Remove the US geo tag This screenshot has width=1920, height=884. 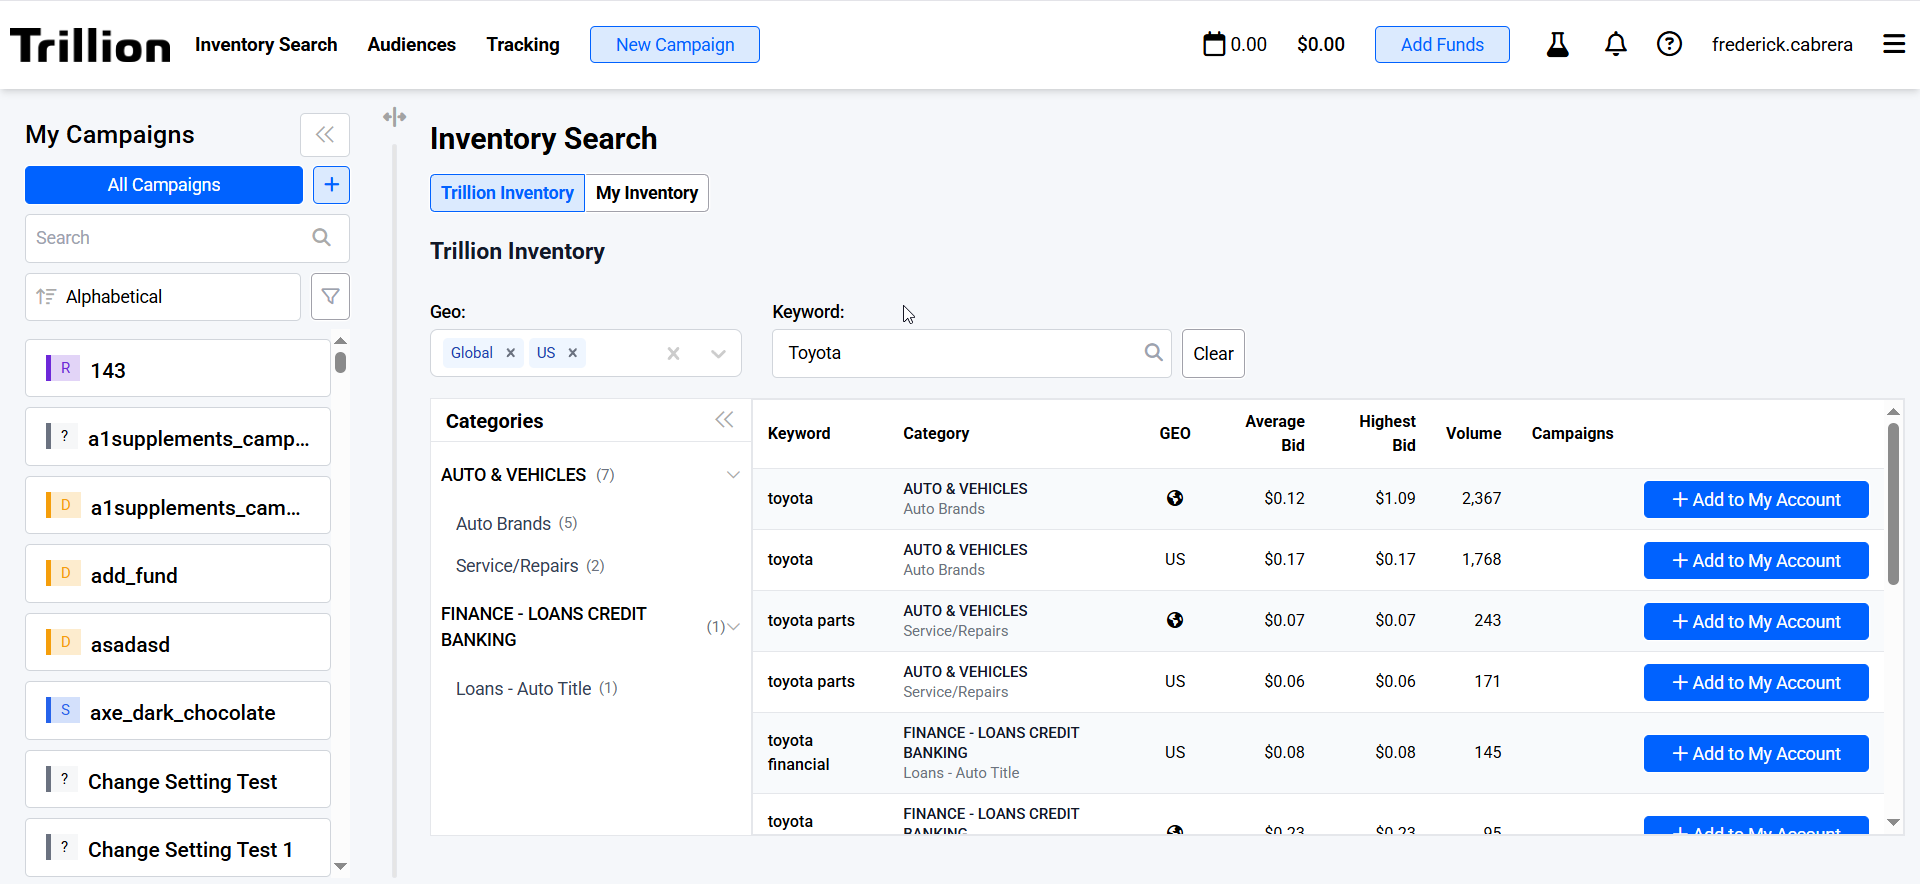[573, 353]
